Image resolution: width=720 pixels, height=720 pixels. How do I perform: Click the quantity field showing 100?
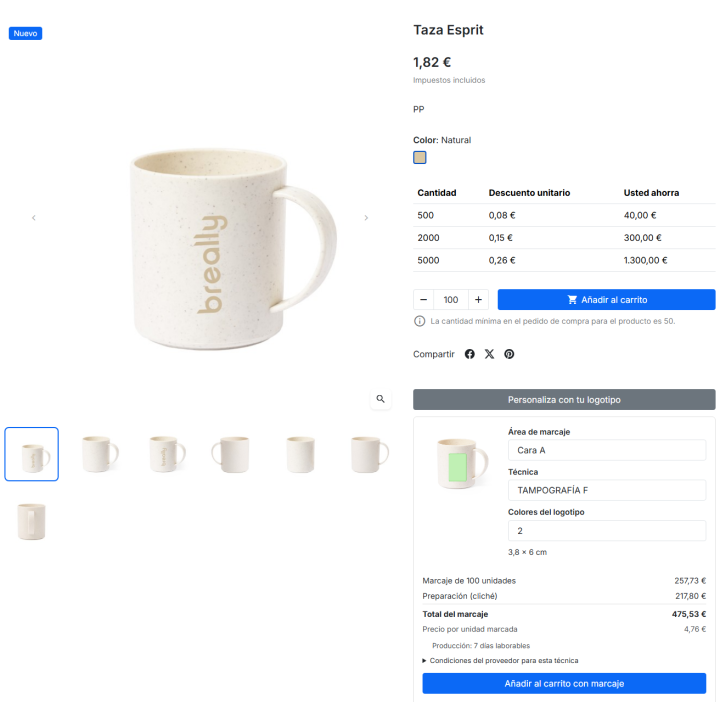[x=451, y=300]
